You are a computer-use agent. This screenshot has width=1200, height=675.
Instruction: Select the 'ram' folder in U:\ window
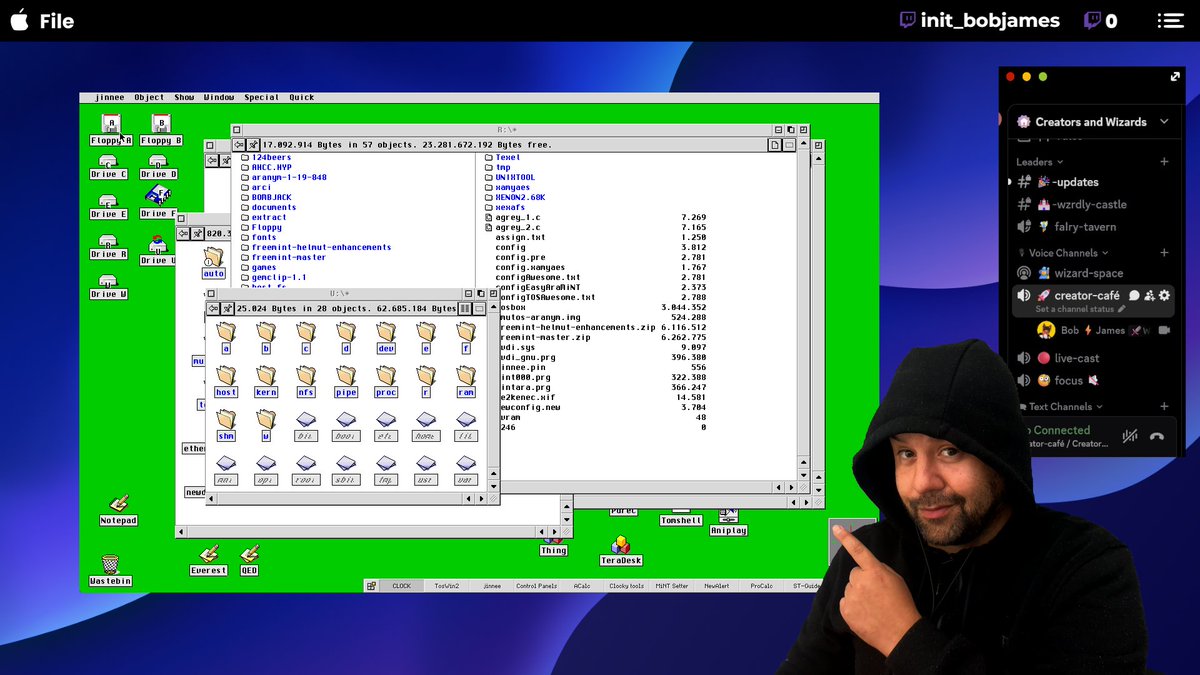click(466, 381)
